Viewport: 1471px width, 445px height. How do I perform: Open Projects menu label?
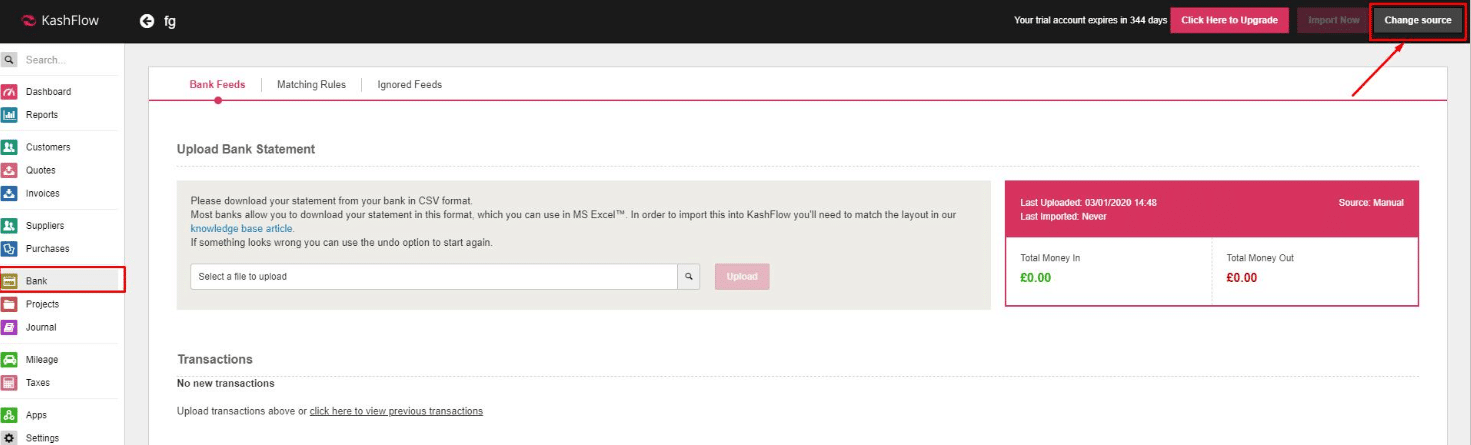click(43, 304)
